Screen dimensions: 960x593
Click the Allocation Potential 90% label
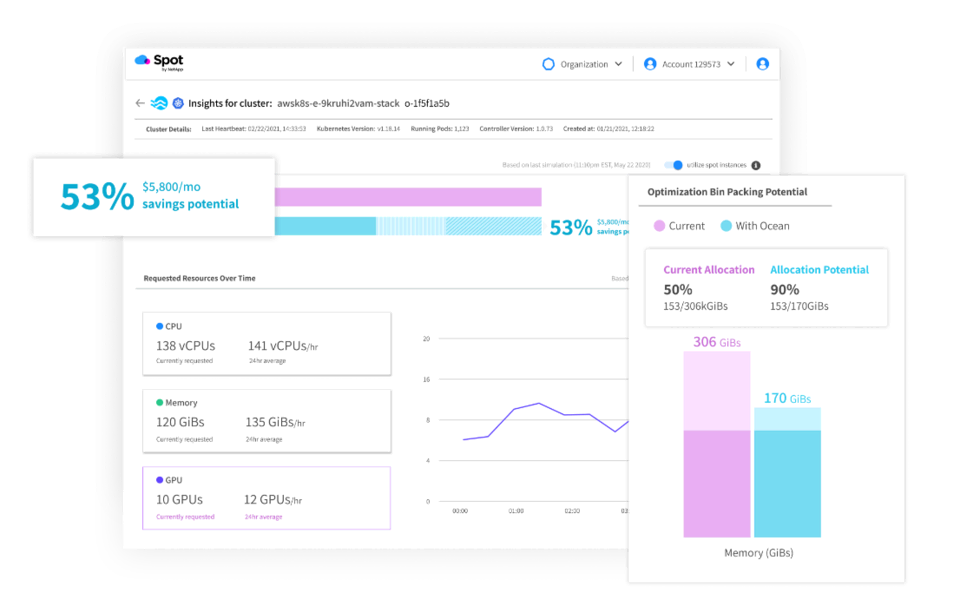point(819,270)
